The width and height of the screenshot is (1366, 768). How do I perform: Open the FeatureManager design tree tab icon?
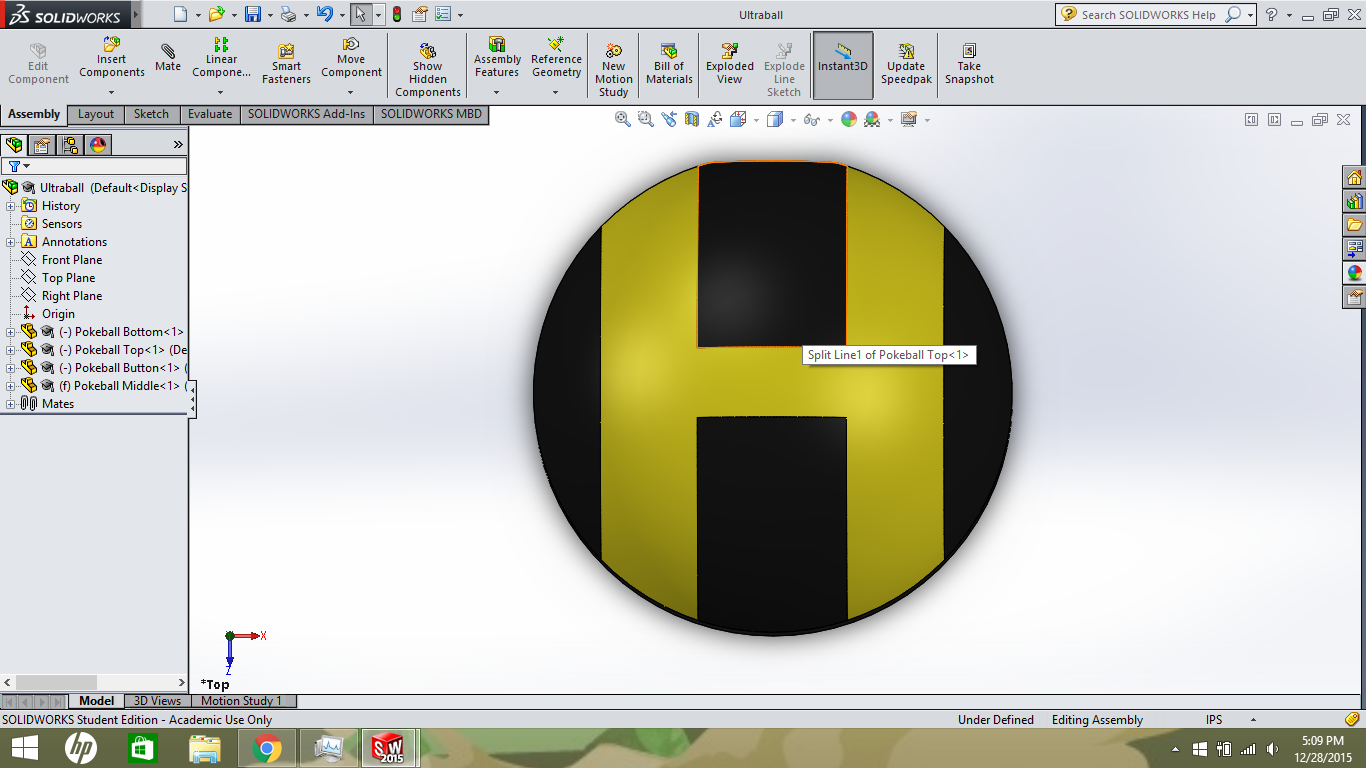[14, 145]
